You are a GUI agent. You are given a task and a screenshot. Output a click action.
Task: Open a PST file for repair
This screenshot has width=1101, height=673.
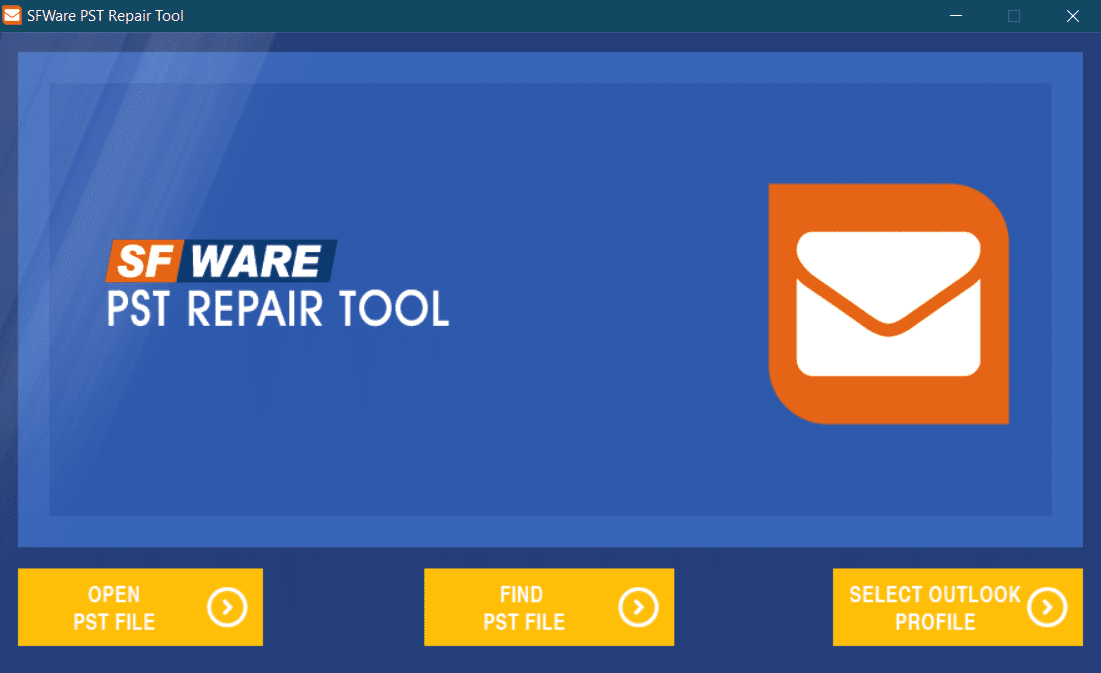click(x=140, y=607)
